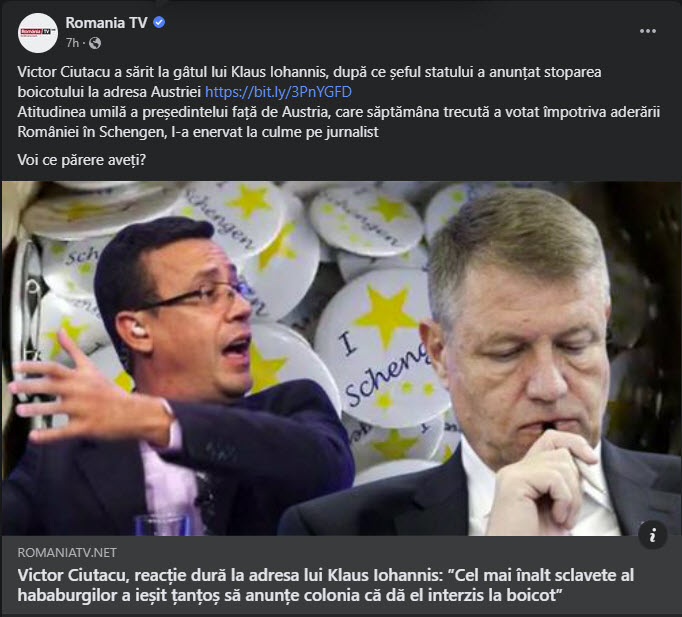682x617 pixels.
Task: Click the earpiece in the man's ear
Action: 137,331
